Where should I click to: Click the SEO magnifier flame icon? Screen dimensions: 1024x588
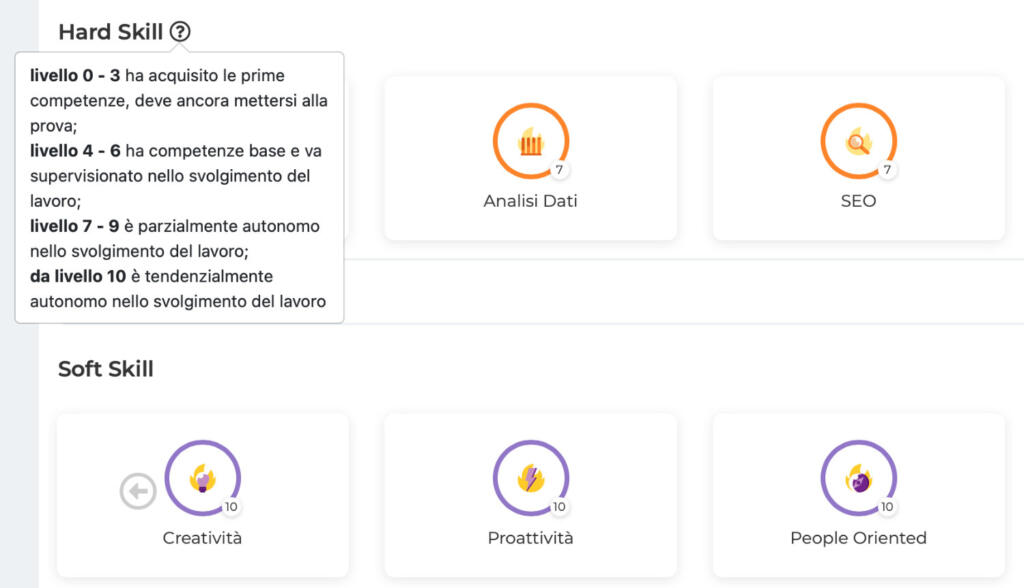pos(858,141)
